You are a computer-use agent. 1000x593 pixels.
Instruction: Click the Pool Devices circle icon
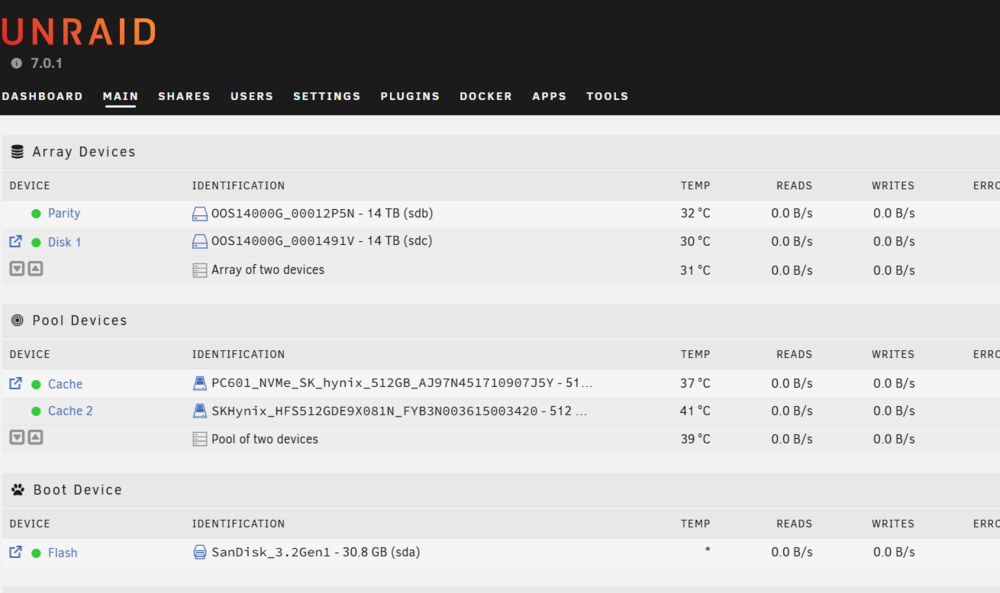pos(17,320)
